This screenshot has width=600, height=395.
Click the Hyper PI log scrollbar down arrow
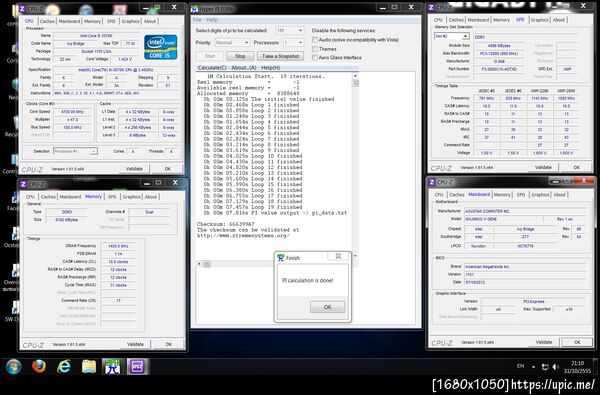tap(355, 256)
